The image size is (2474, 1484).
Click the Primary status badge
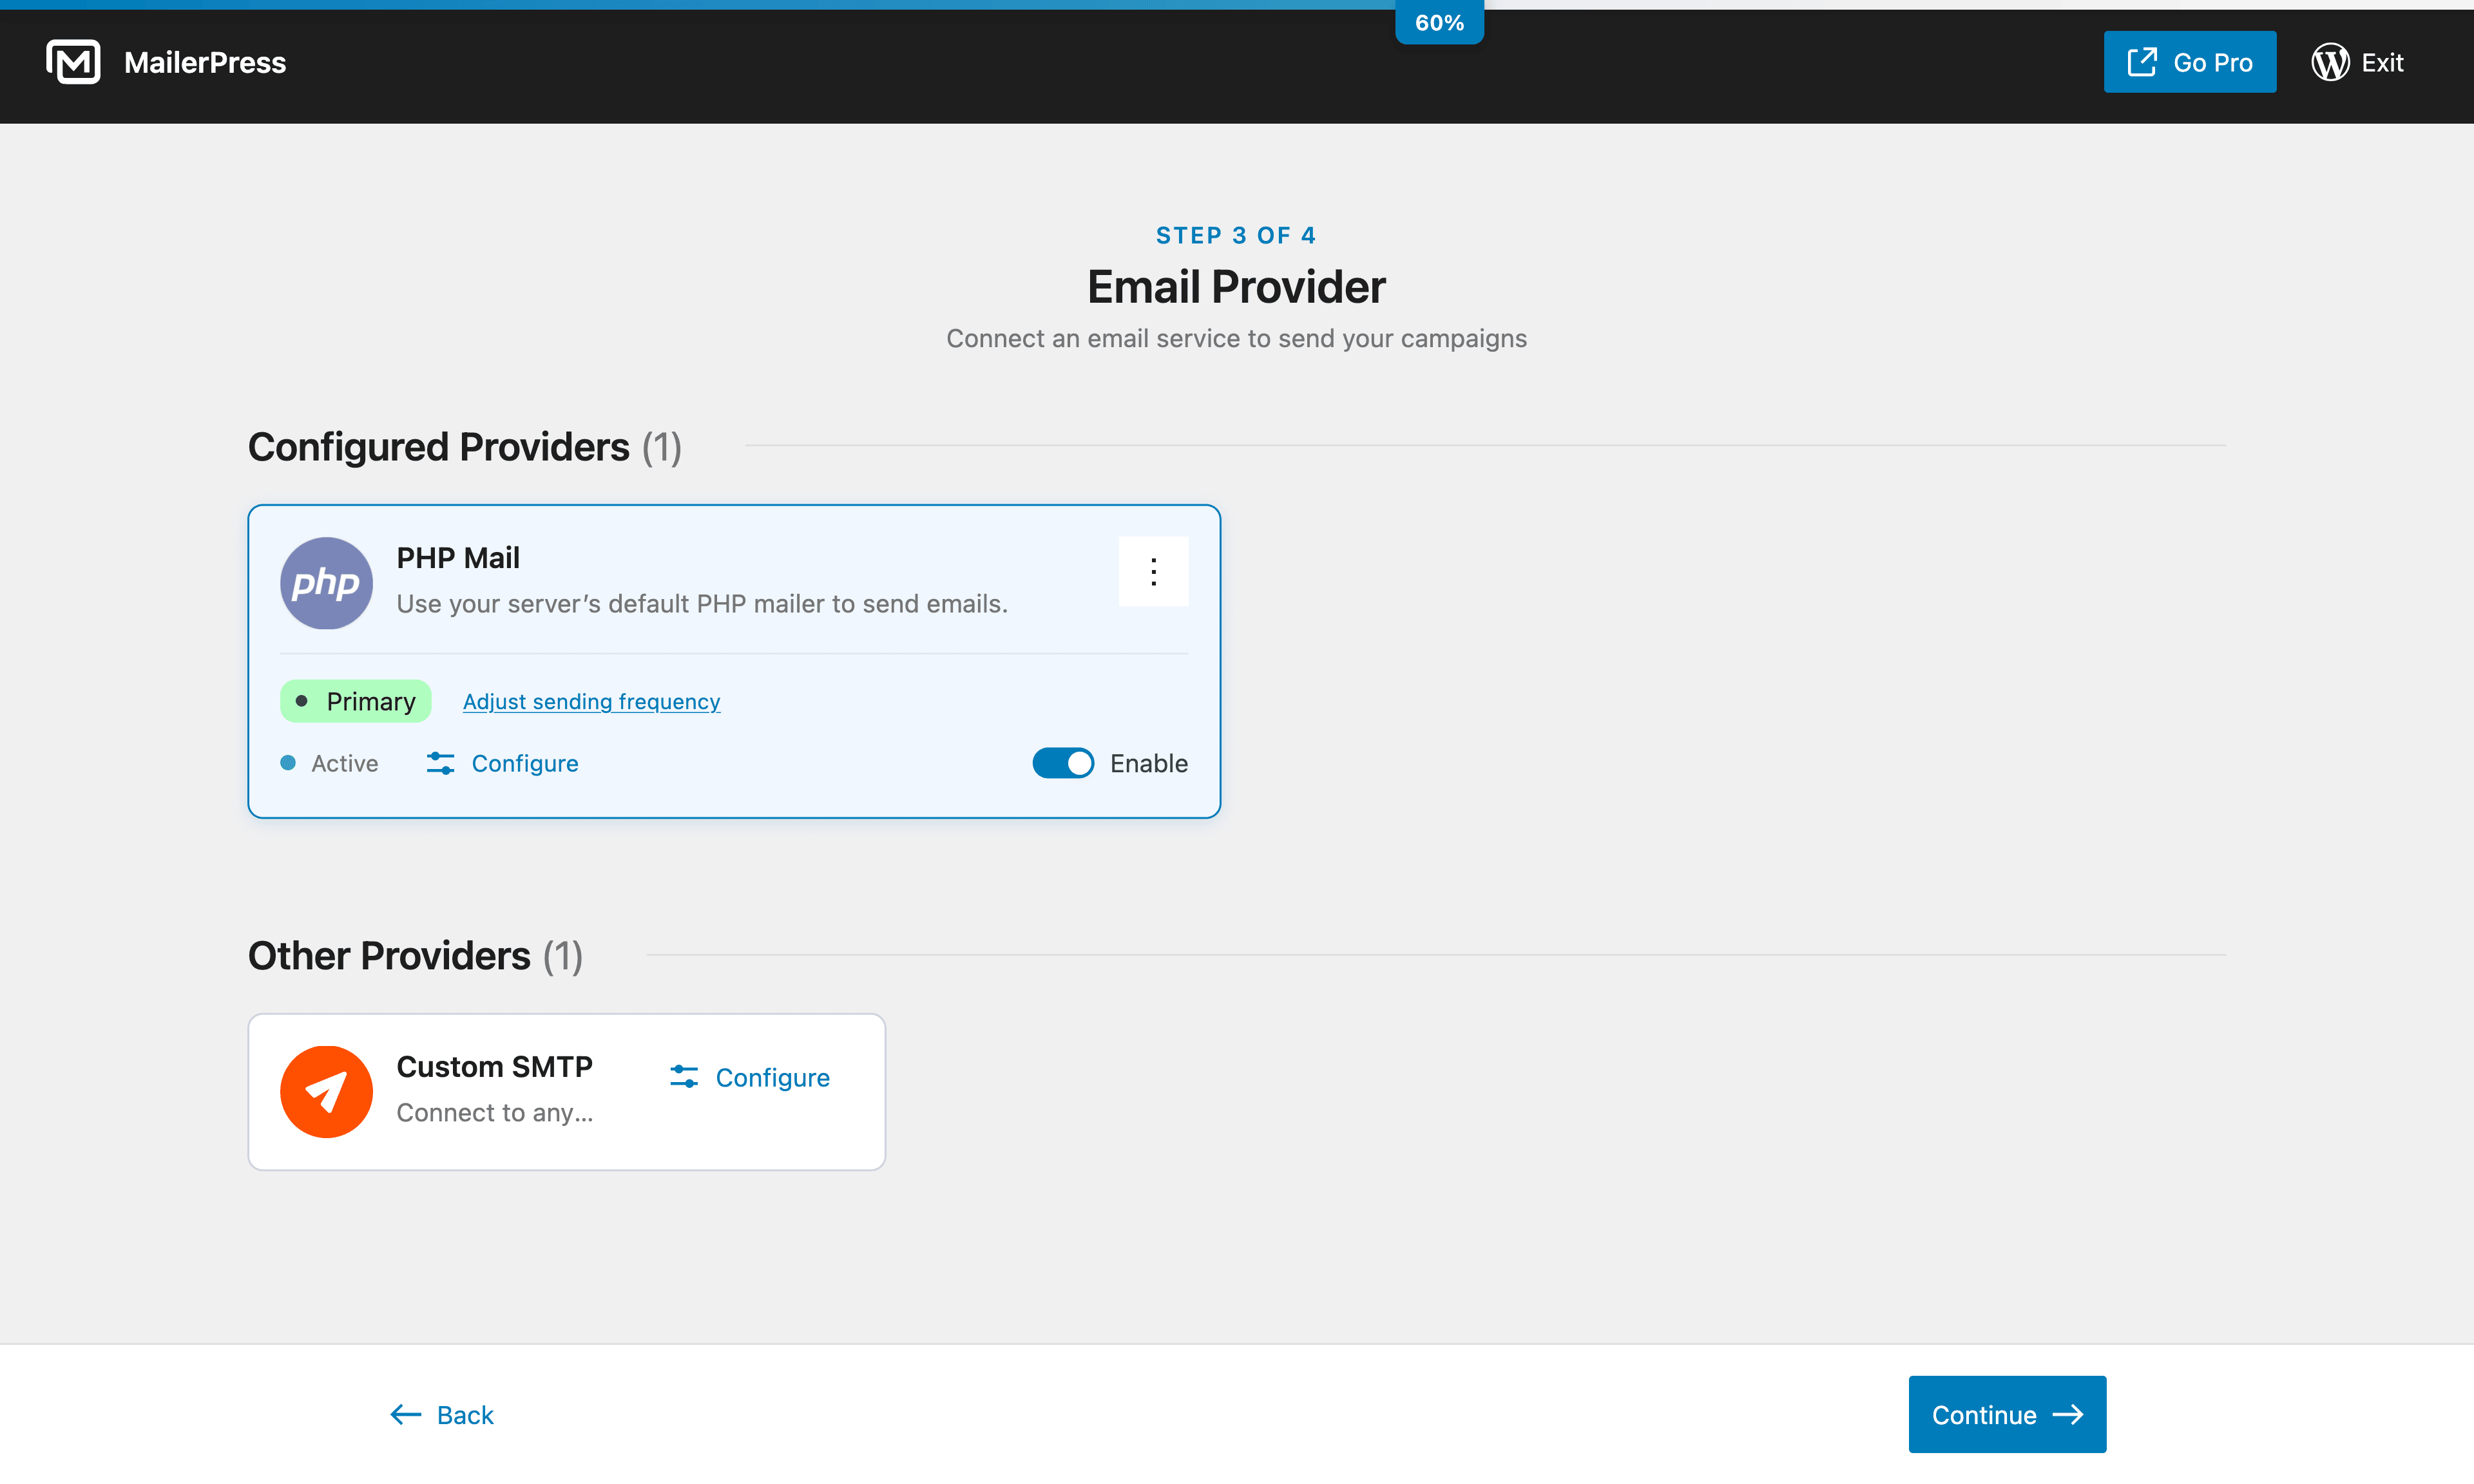coord(356,701)
